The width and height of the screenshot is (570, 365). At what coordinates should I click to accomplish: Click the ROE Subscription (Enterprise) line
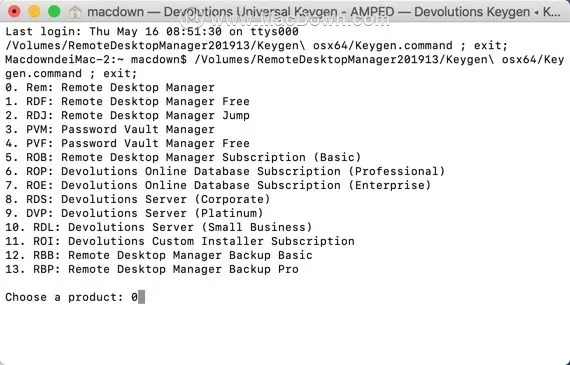(x=218, y=185)
